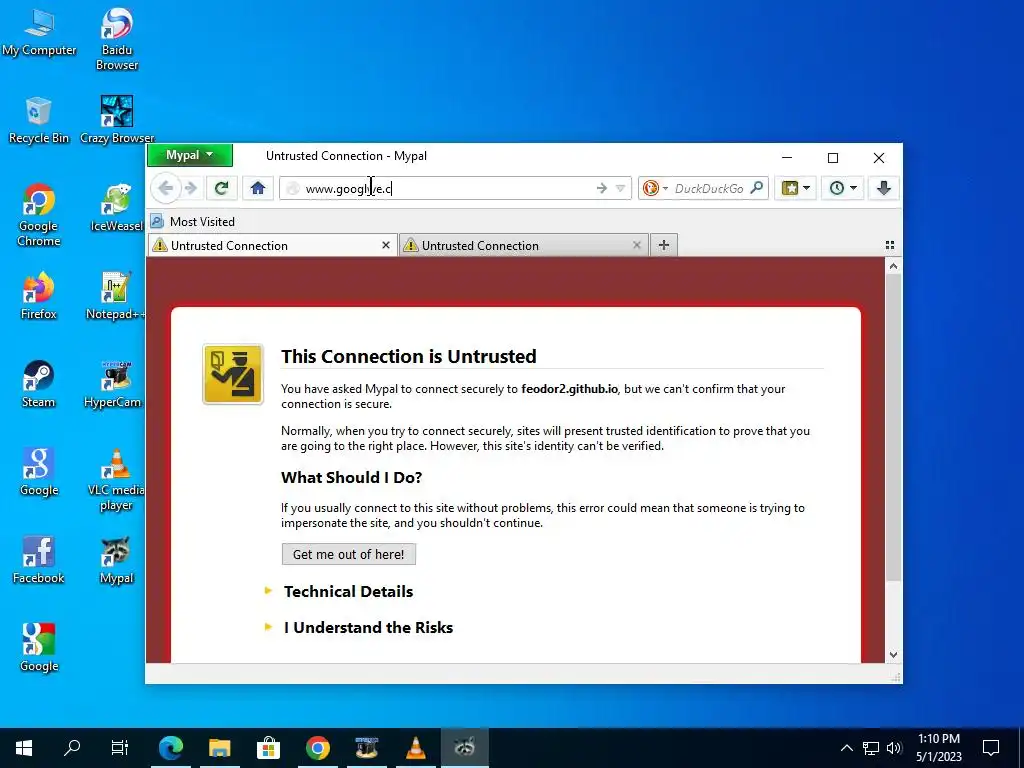Select the Mypal raccoon desktop icon
Image resolution: width=1024 pixels, height=768 pixels.
click(x=116, y=560)
